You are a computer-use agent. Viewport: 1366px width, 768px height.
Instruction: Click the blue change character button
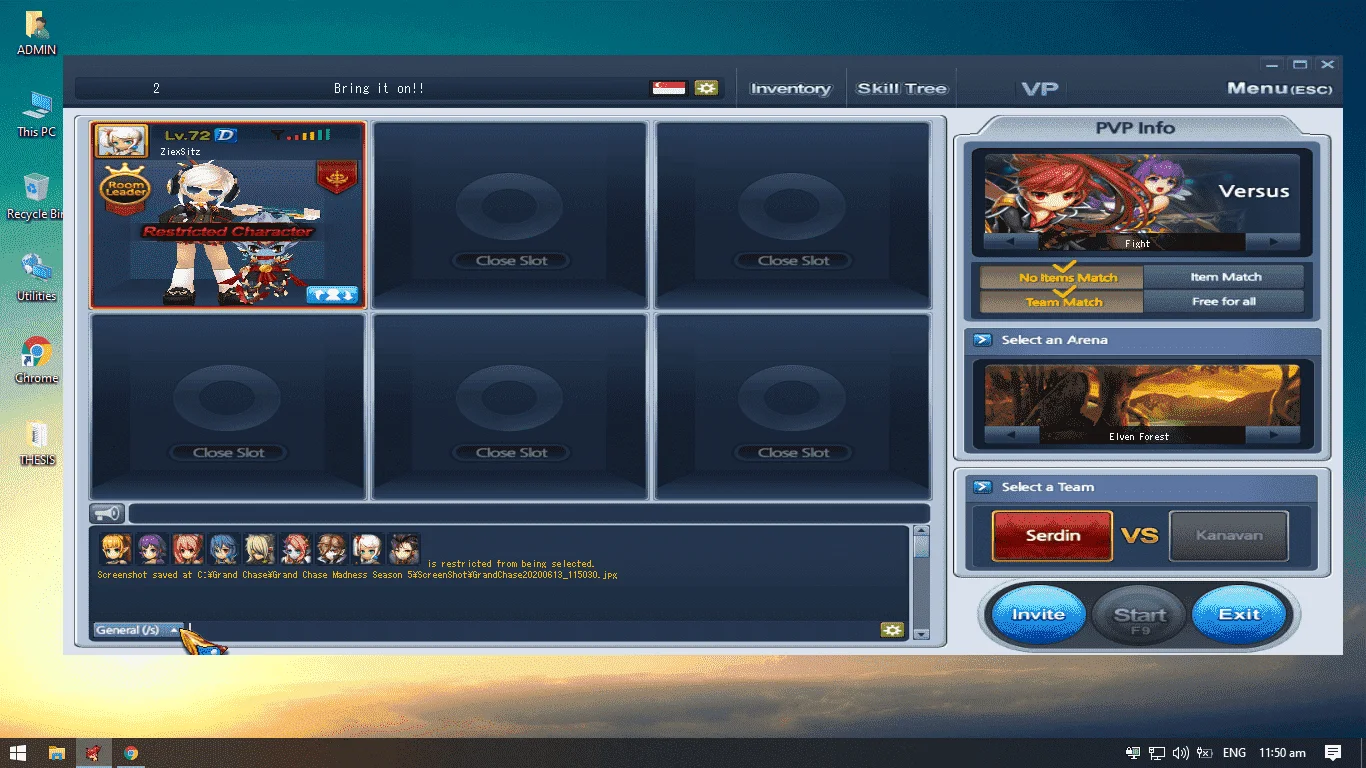coord(332,294)
